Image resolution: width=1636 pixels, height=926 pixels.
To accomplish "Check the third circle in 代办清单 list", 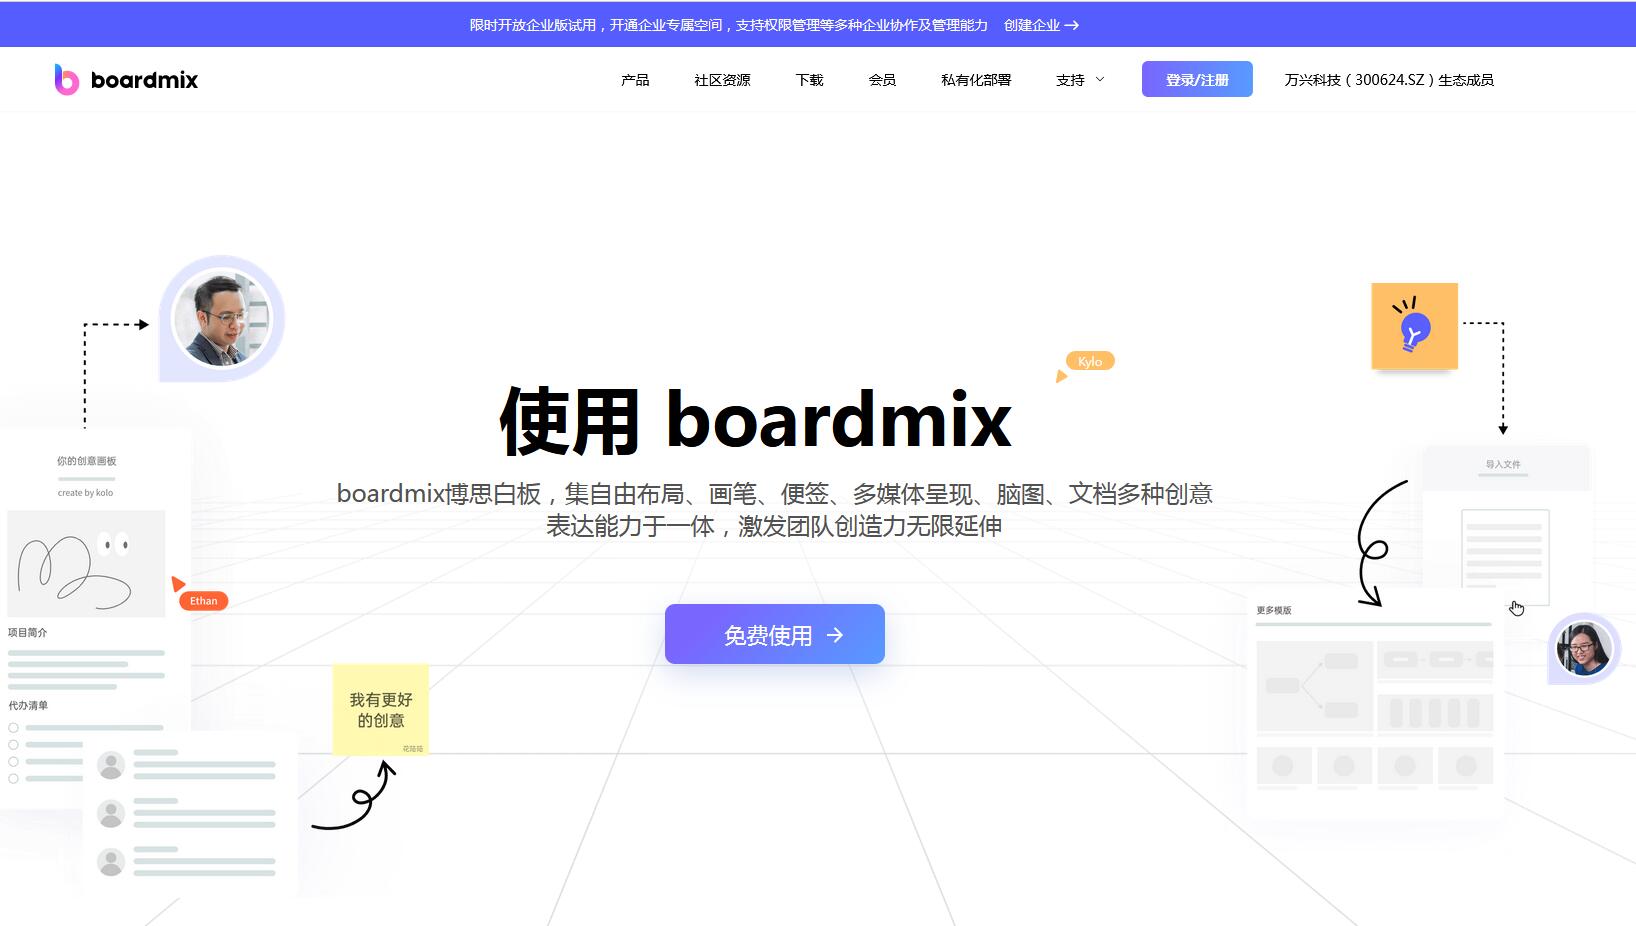I will click(12, 762).
